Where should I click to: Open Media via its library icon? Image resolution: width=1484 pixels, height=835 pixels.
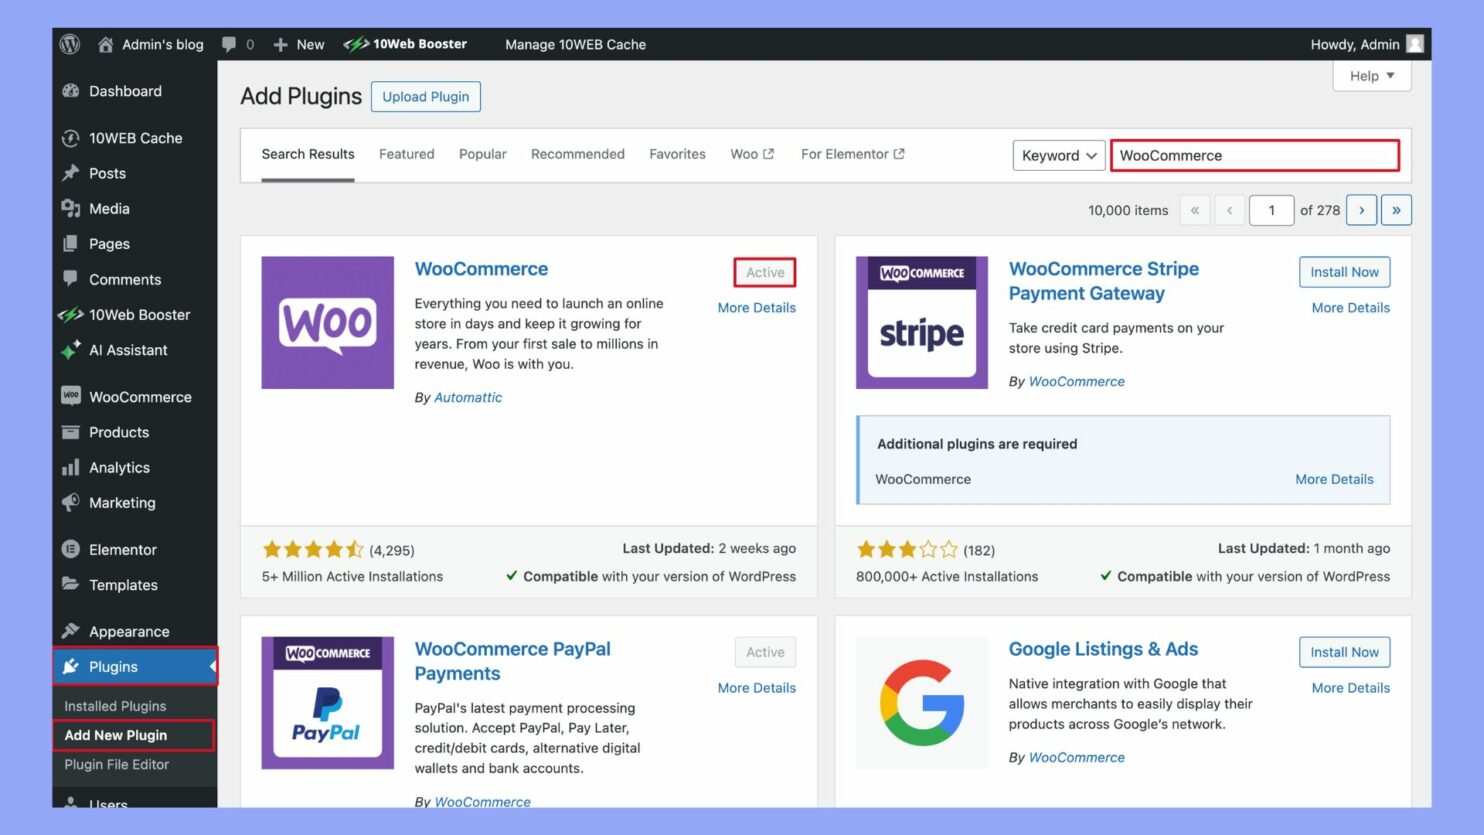(70, 208)
